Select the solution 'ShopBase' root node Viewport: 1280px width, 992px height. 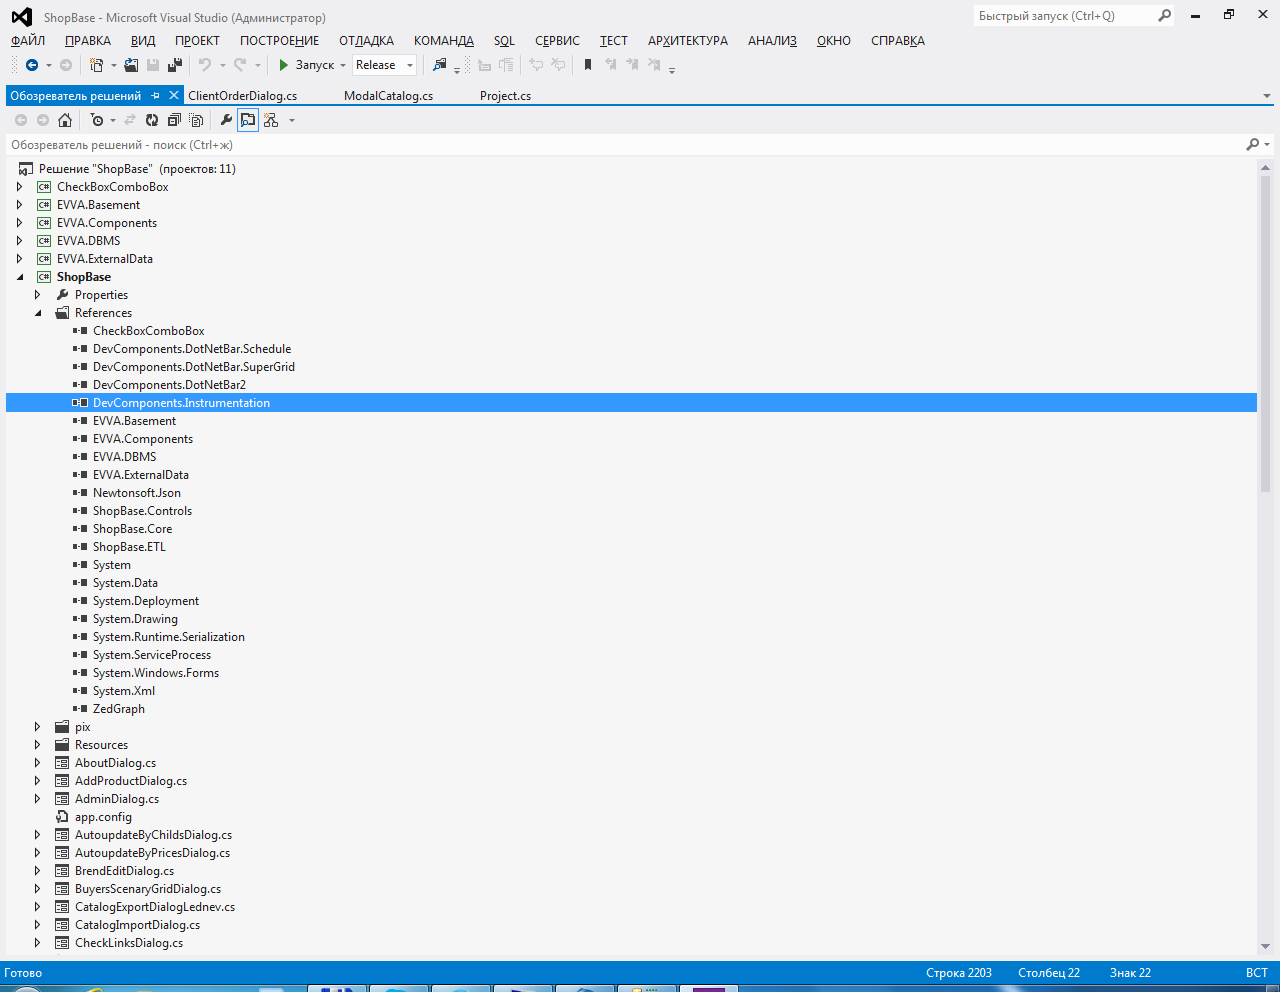pos(137,169)
